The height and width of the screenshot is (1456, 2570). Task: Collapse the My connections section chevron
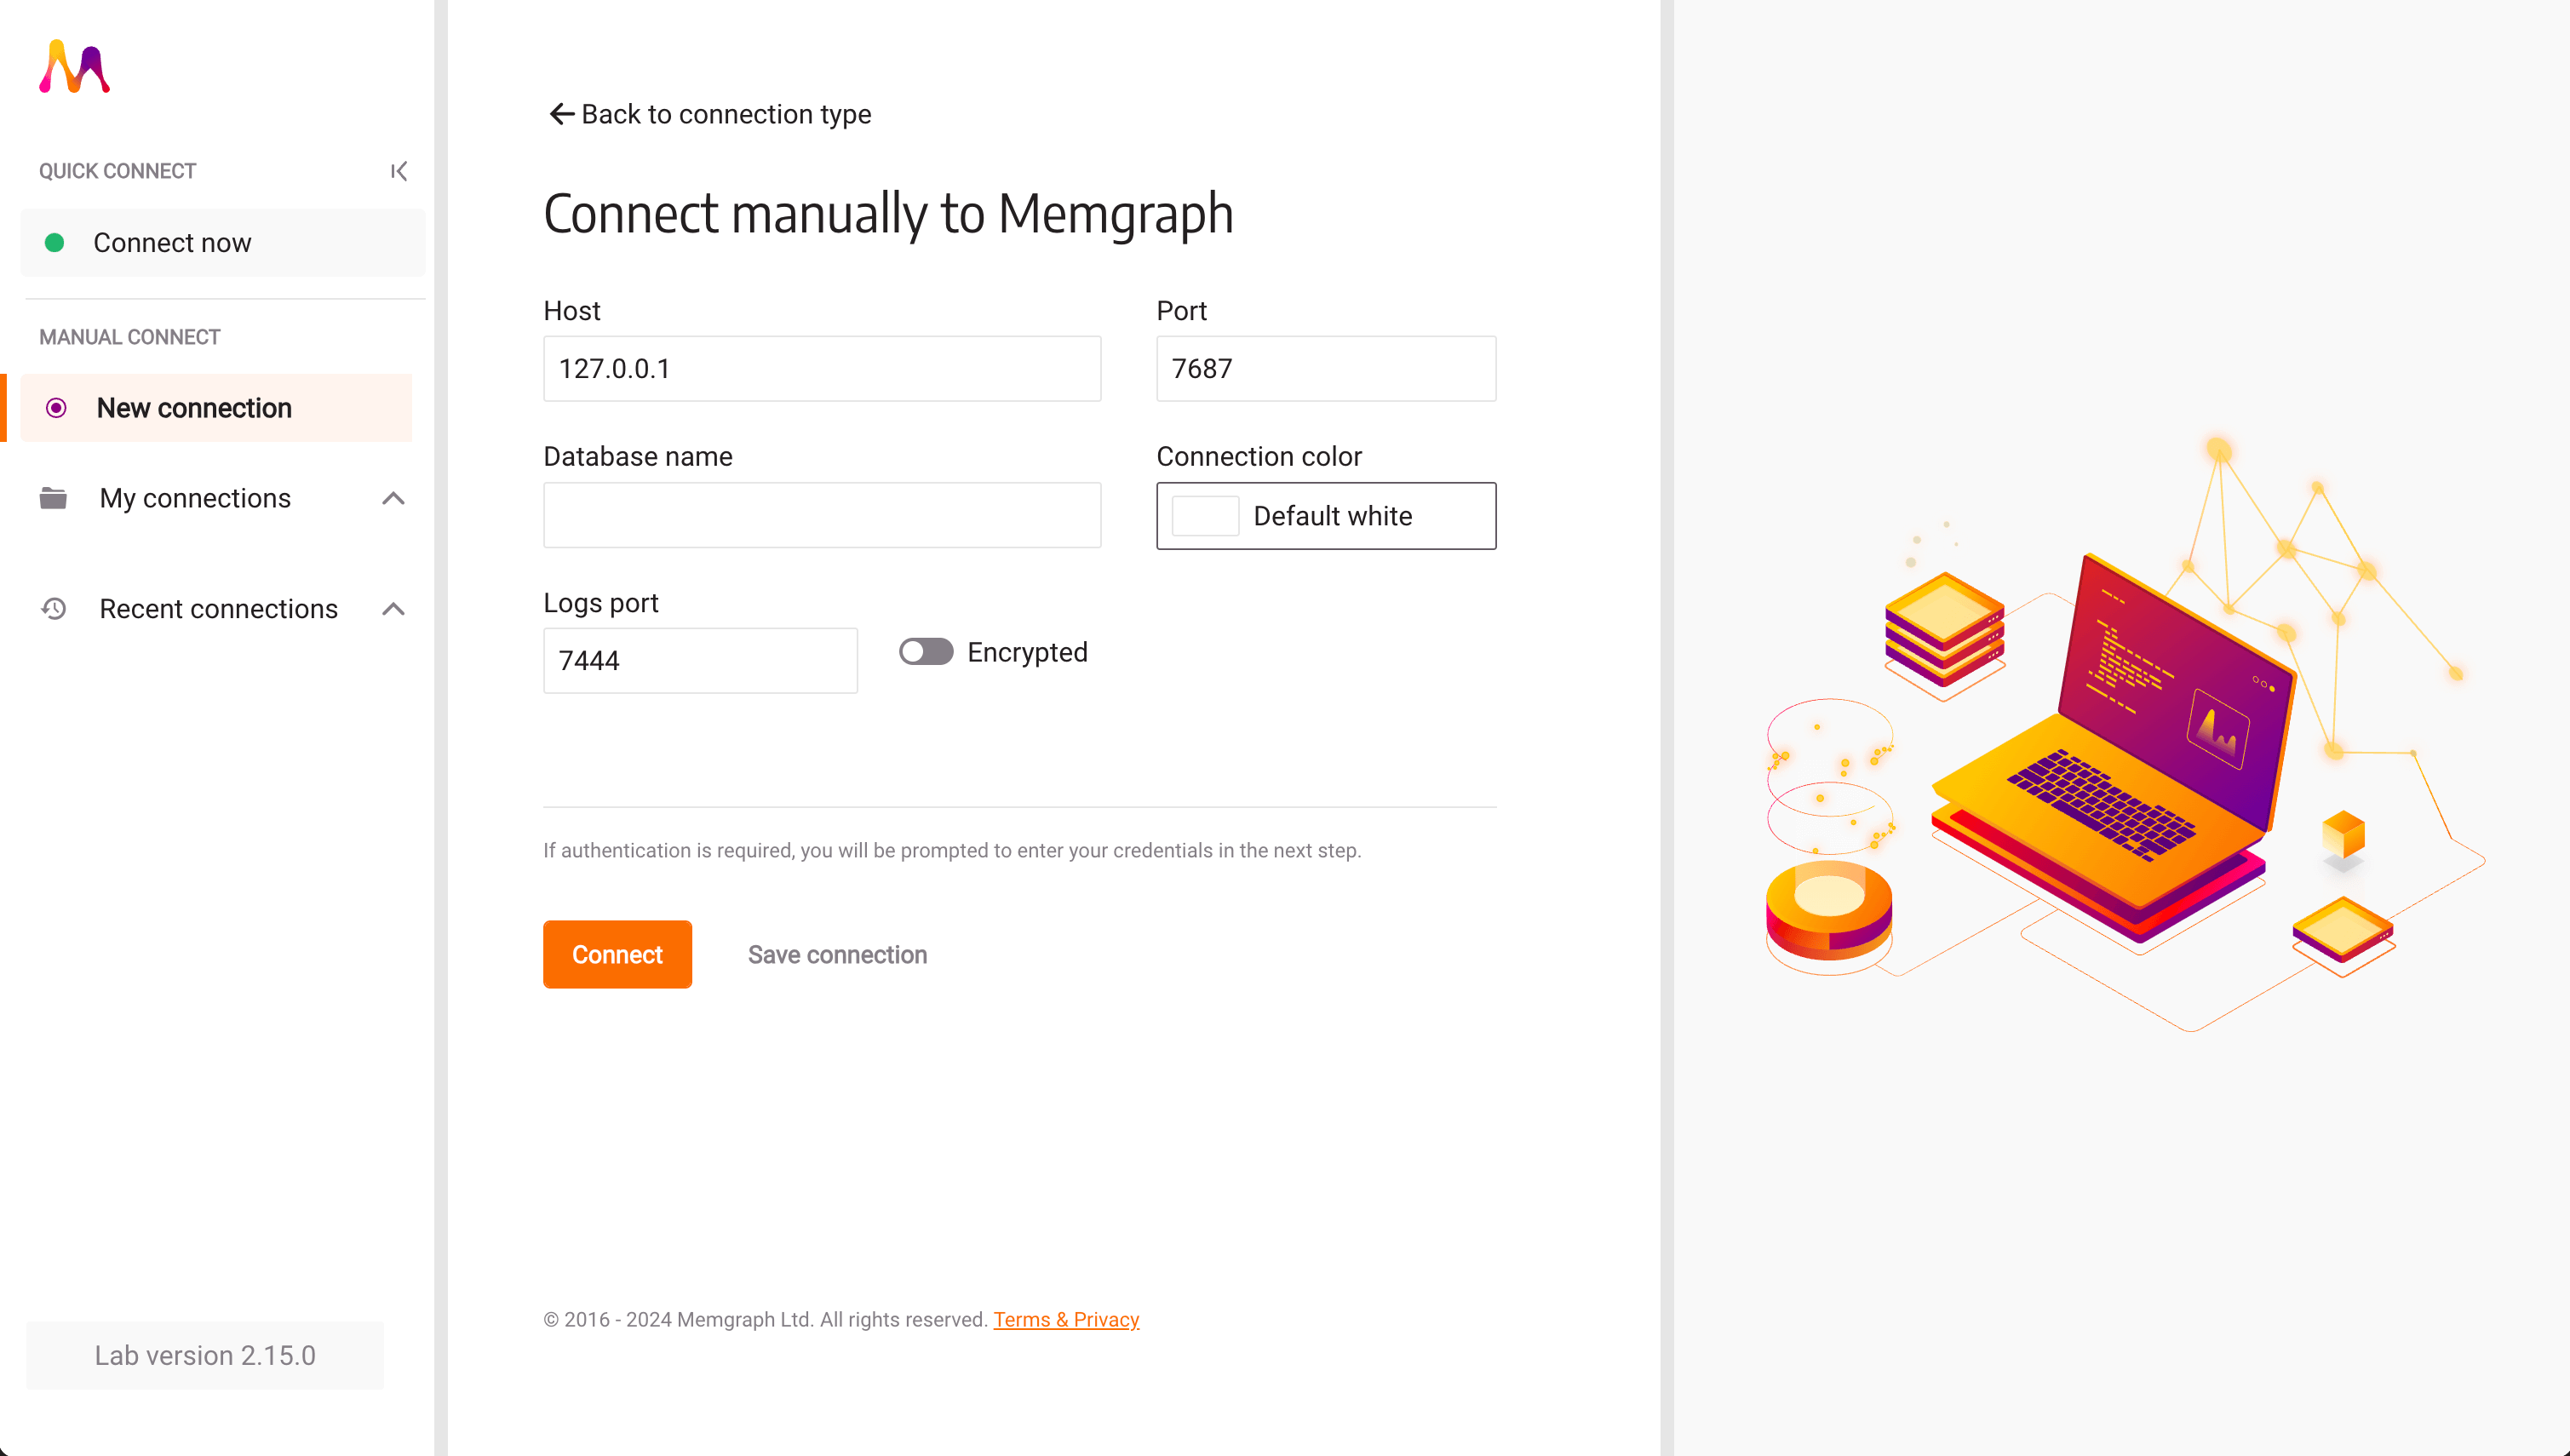click(x=394, y=498)
